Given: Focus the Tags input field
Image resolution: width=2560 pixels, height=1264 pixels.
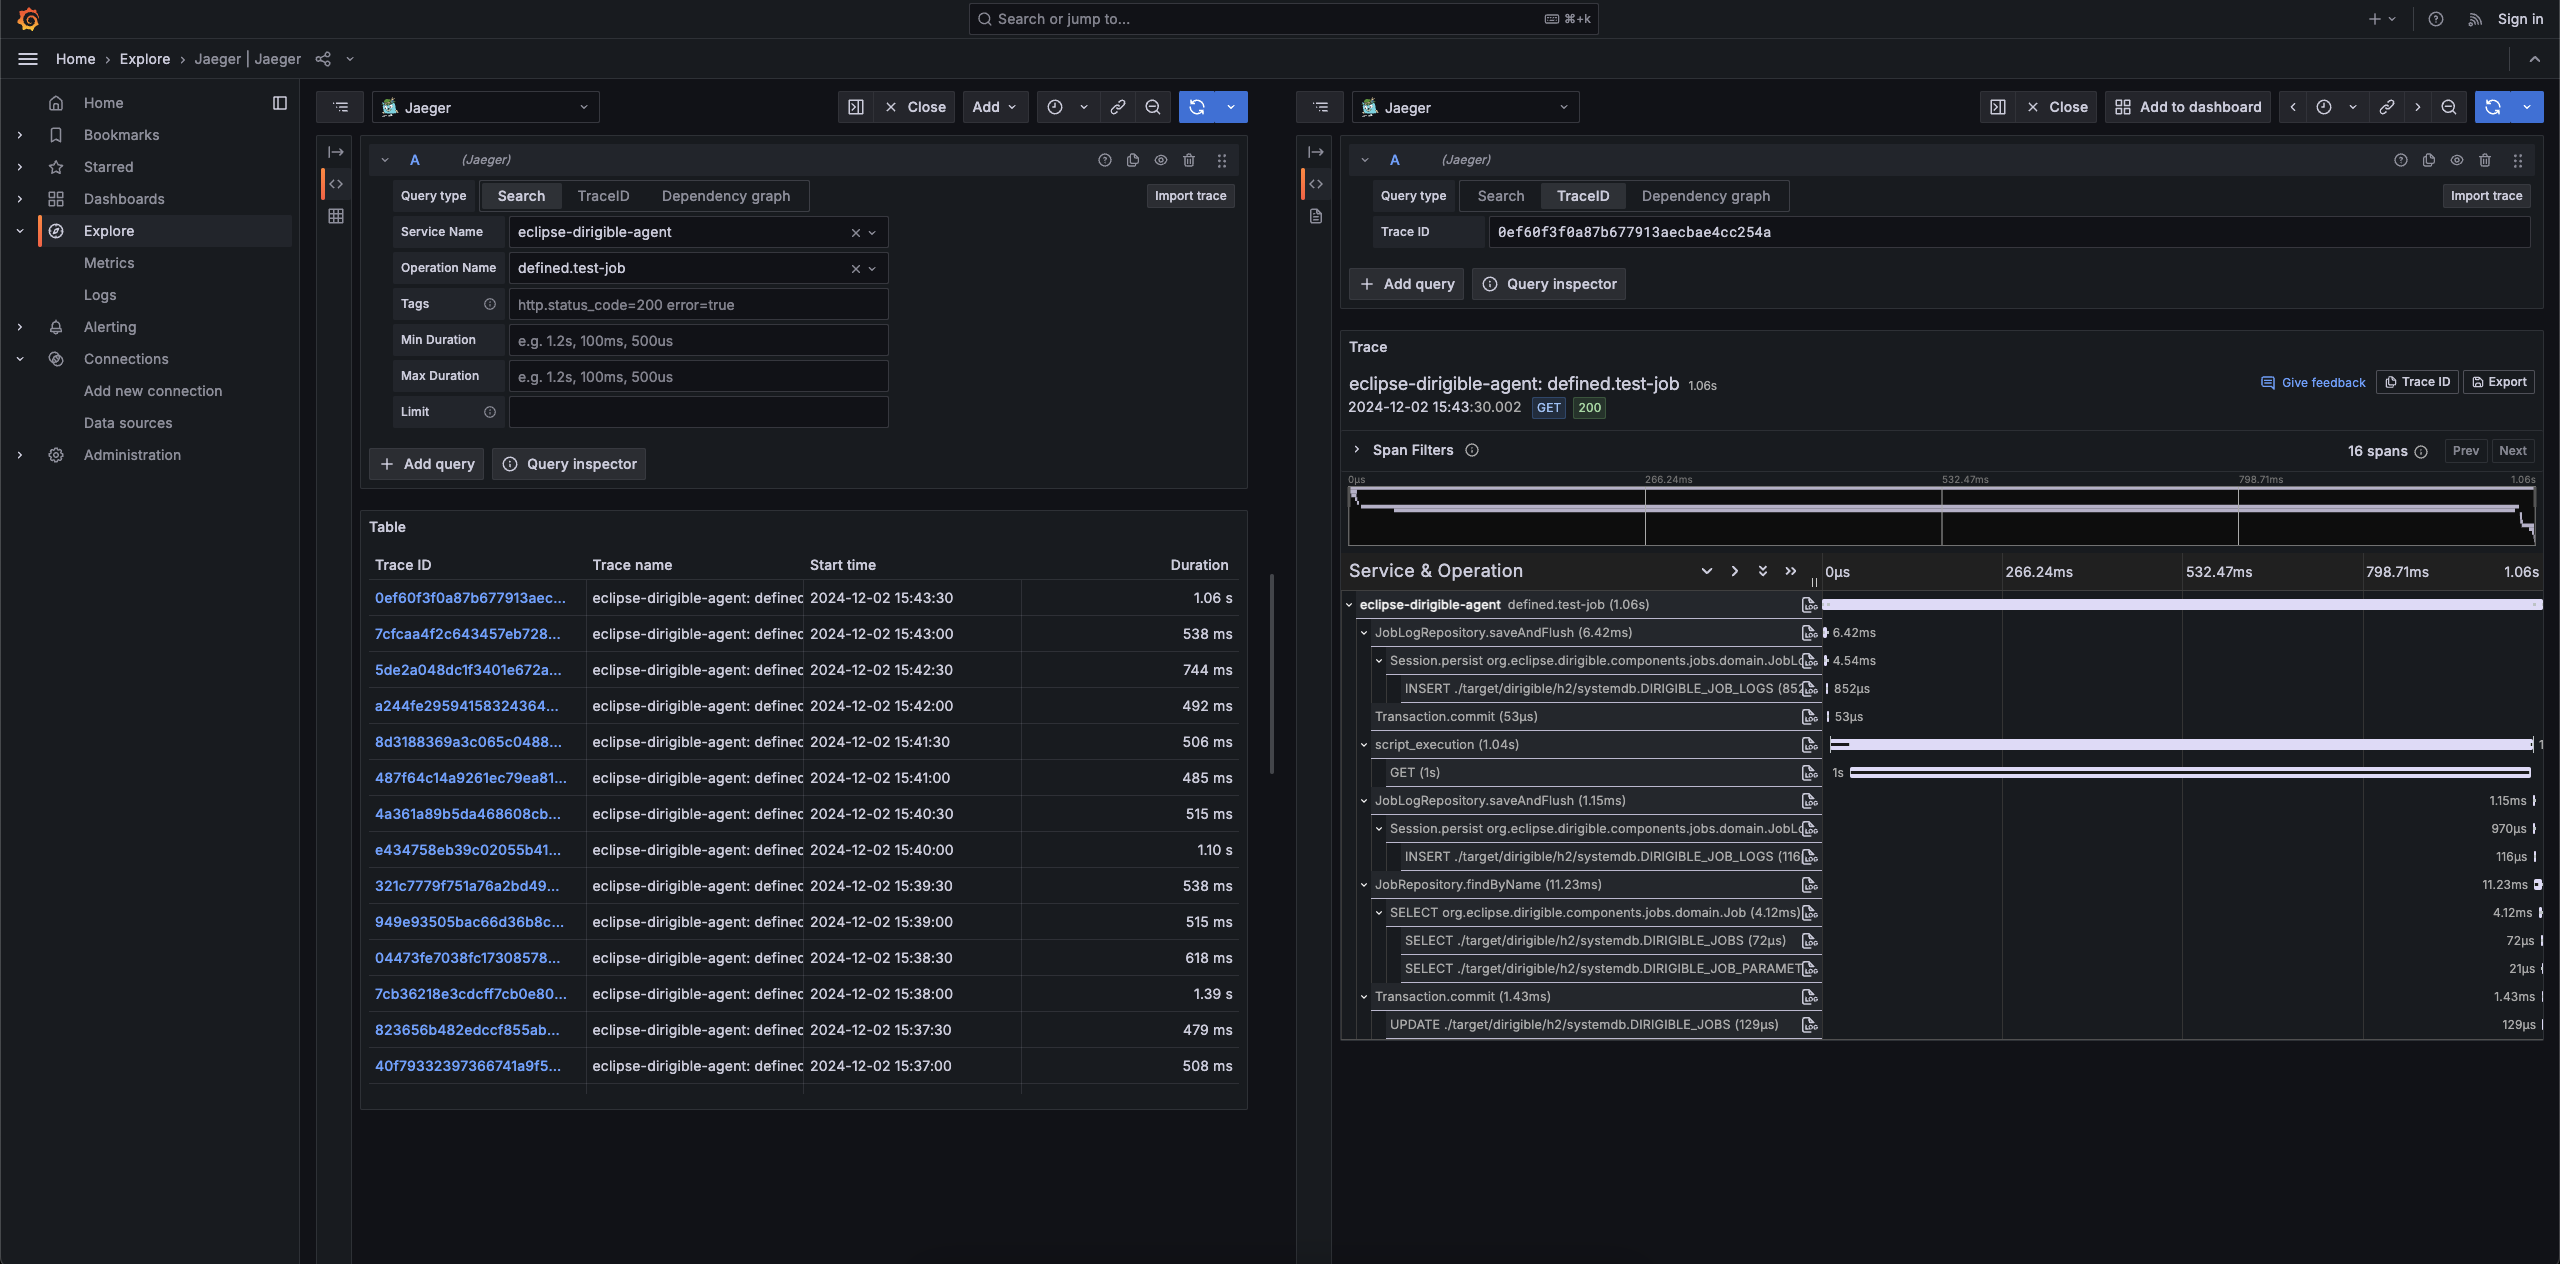Looking at the screenshot, I should coord(698,304).
